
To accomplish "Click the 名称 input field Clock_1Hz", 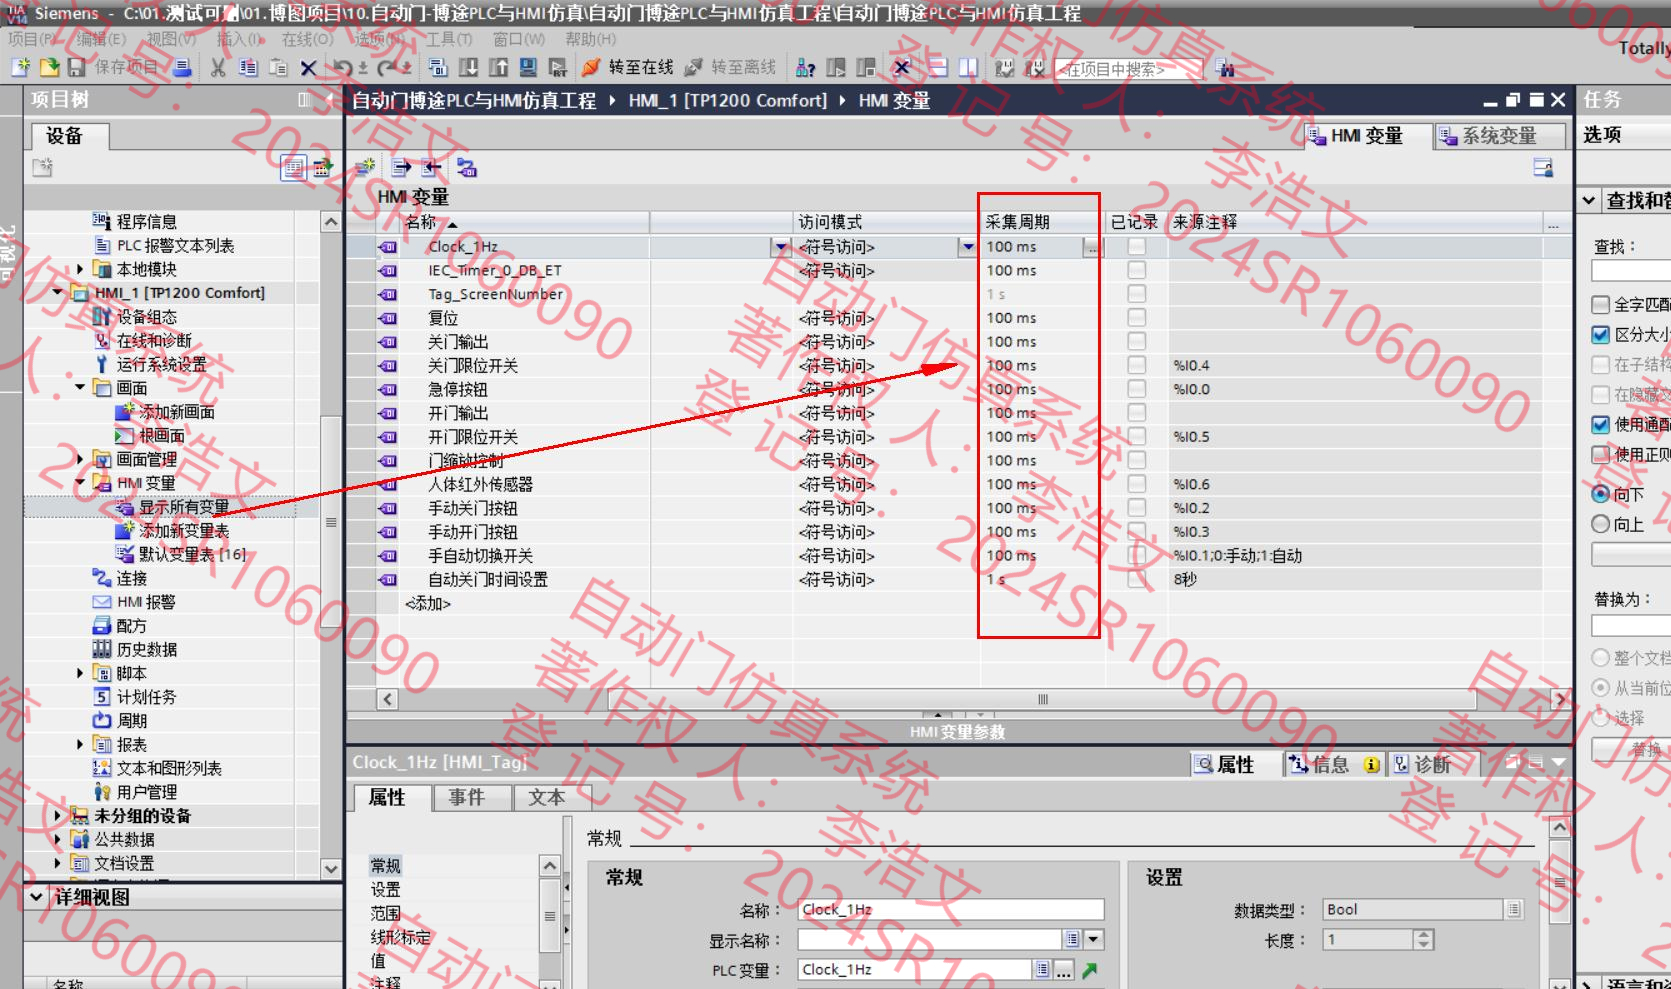I will point(951,909).
